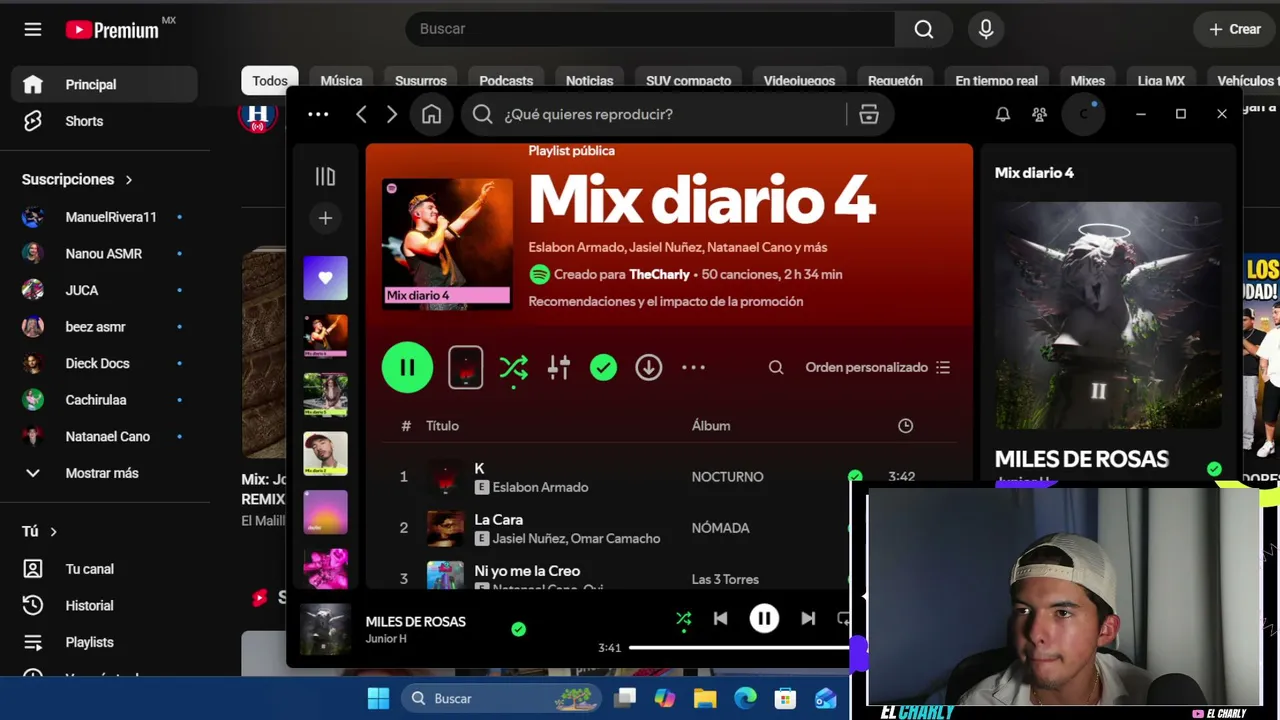This screenshot has width=1280, height=720.
Task: Create a new playlist with the plus icon
Action: [x=325, y=218]
